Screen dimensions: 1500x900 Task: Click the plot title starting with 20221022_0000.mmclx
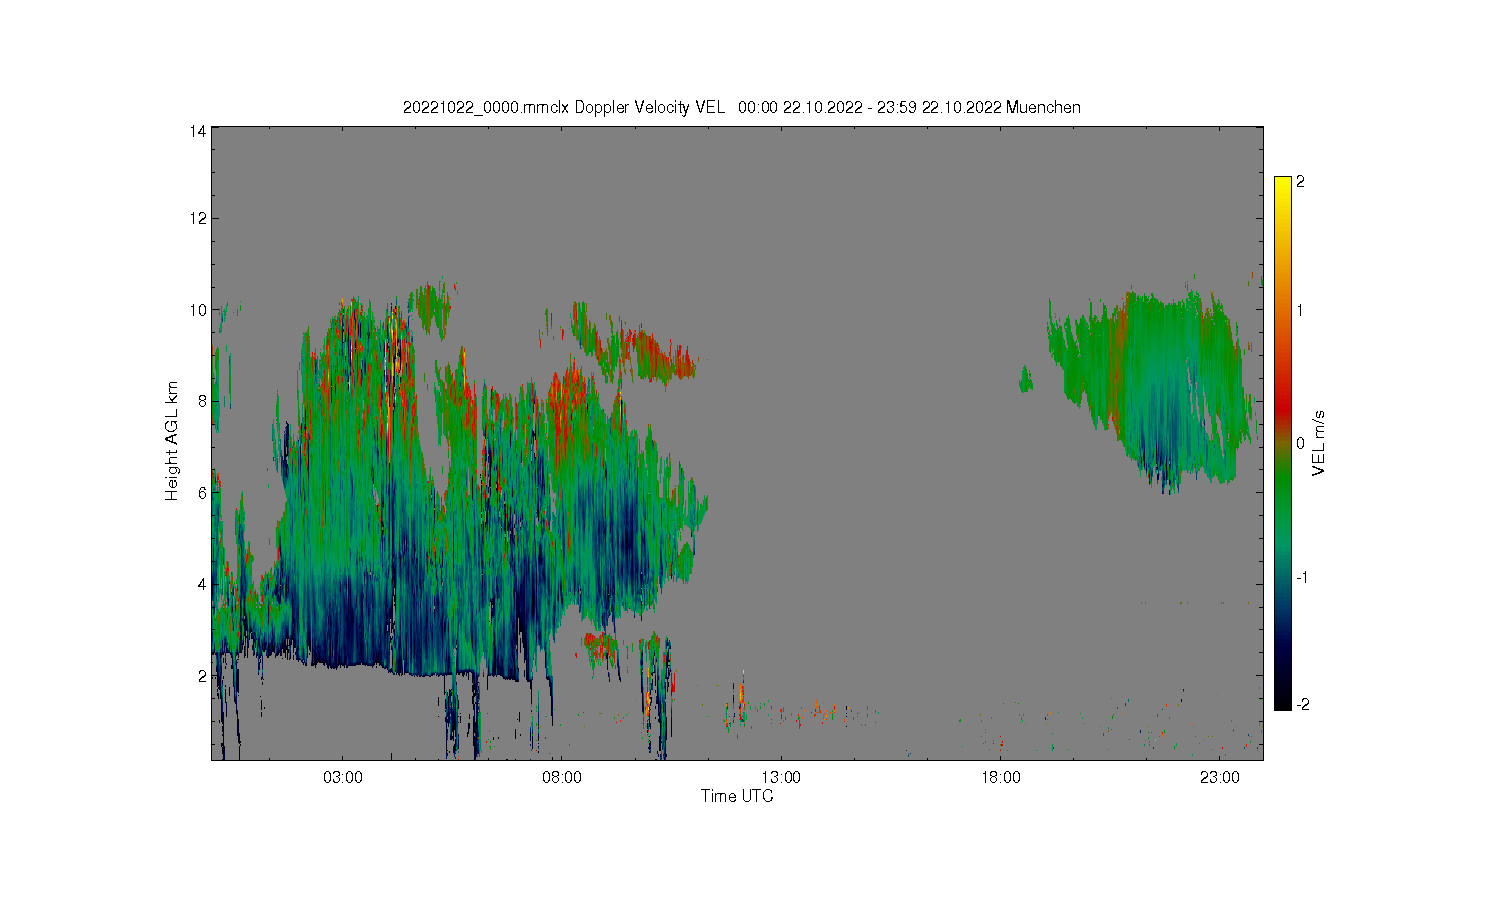click(x=741, y=107)
